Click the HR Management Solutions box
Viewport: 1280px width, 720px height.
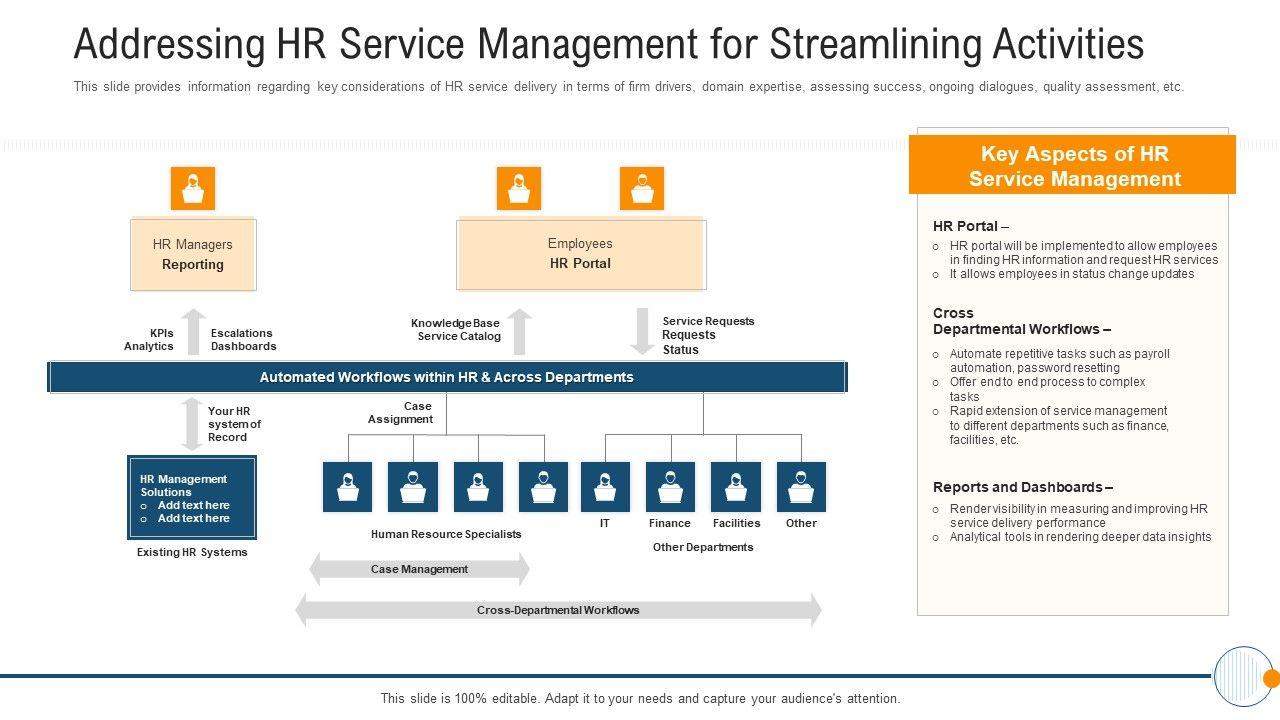193,498
